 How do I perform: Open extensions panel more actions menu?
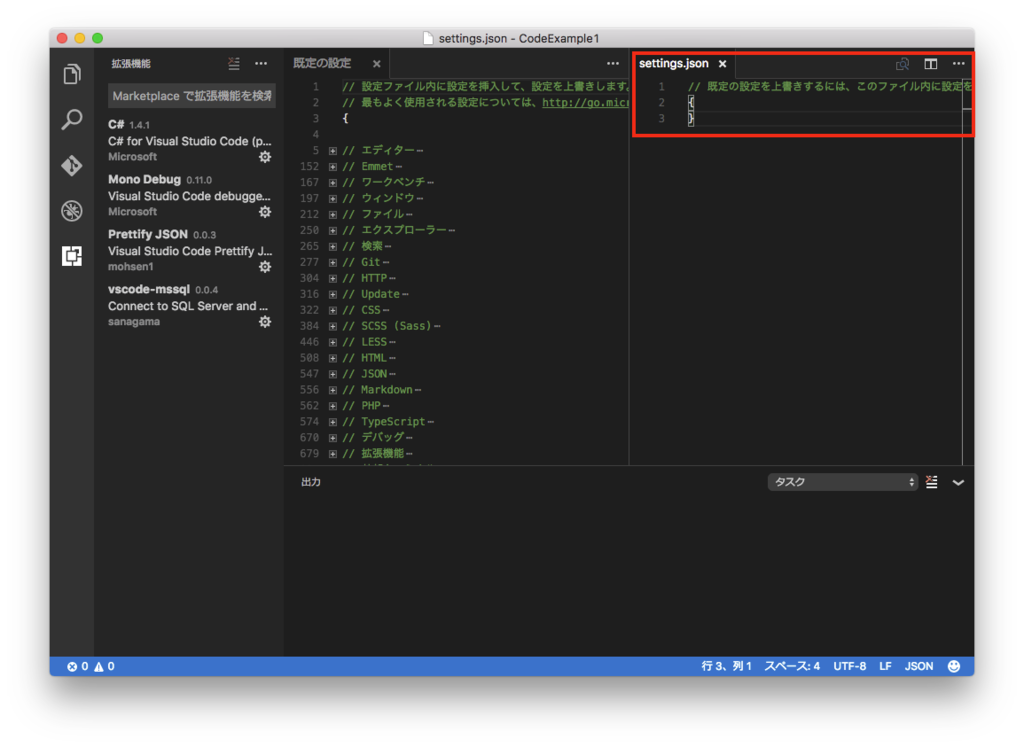[261, 63]
